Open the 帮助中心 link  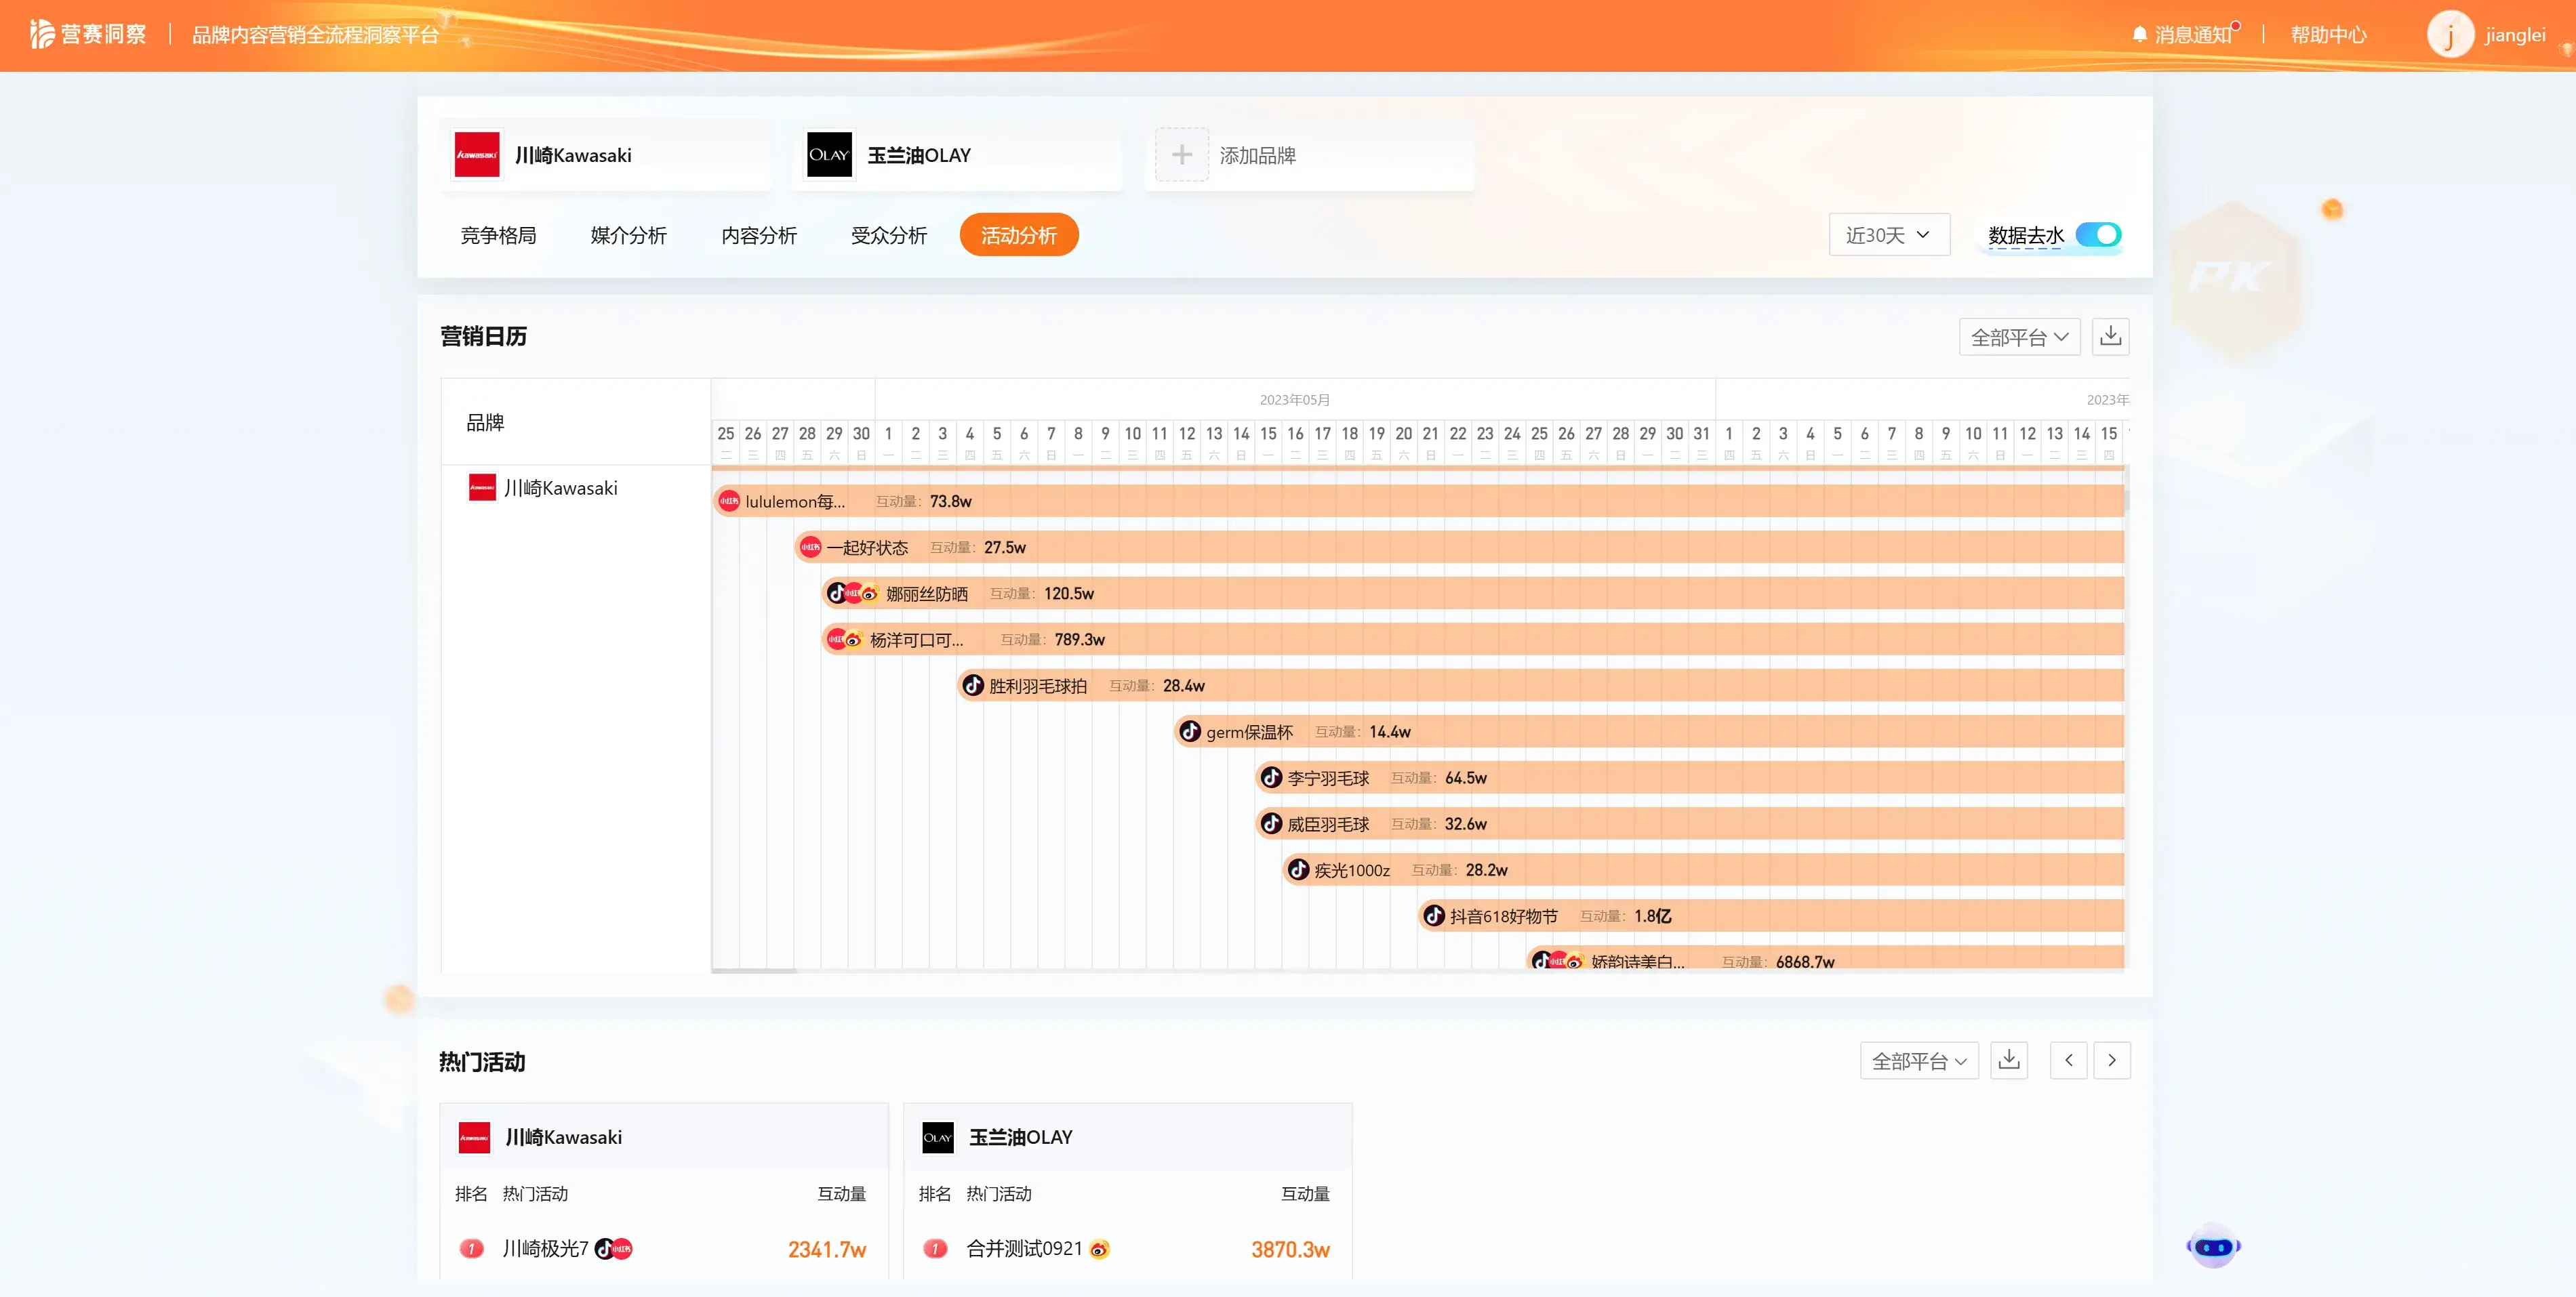coord(2328,35)
